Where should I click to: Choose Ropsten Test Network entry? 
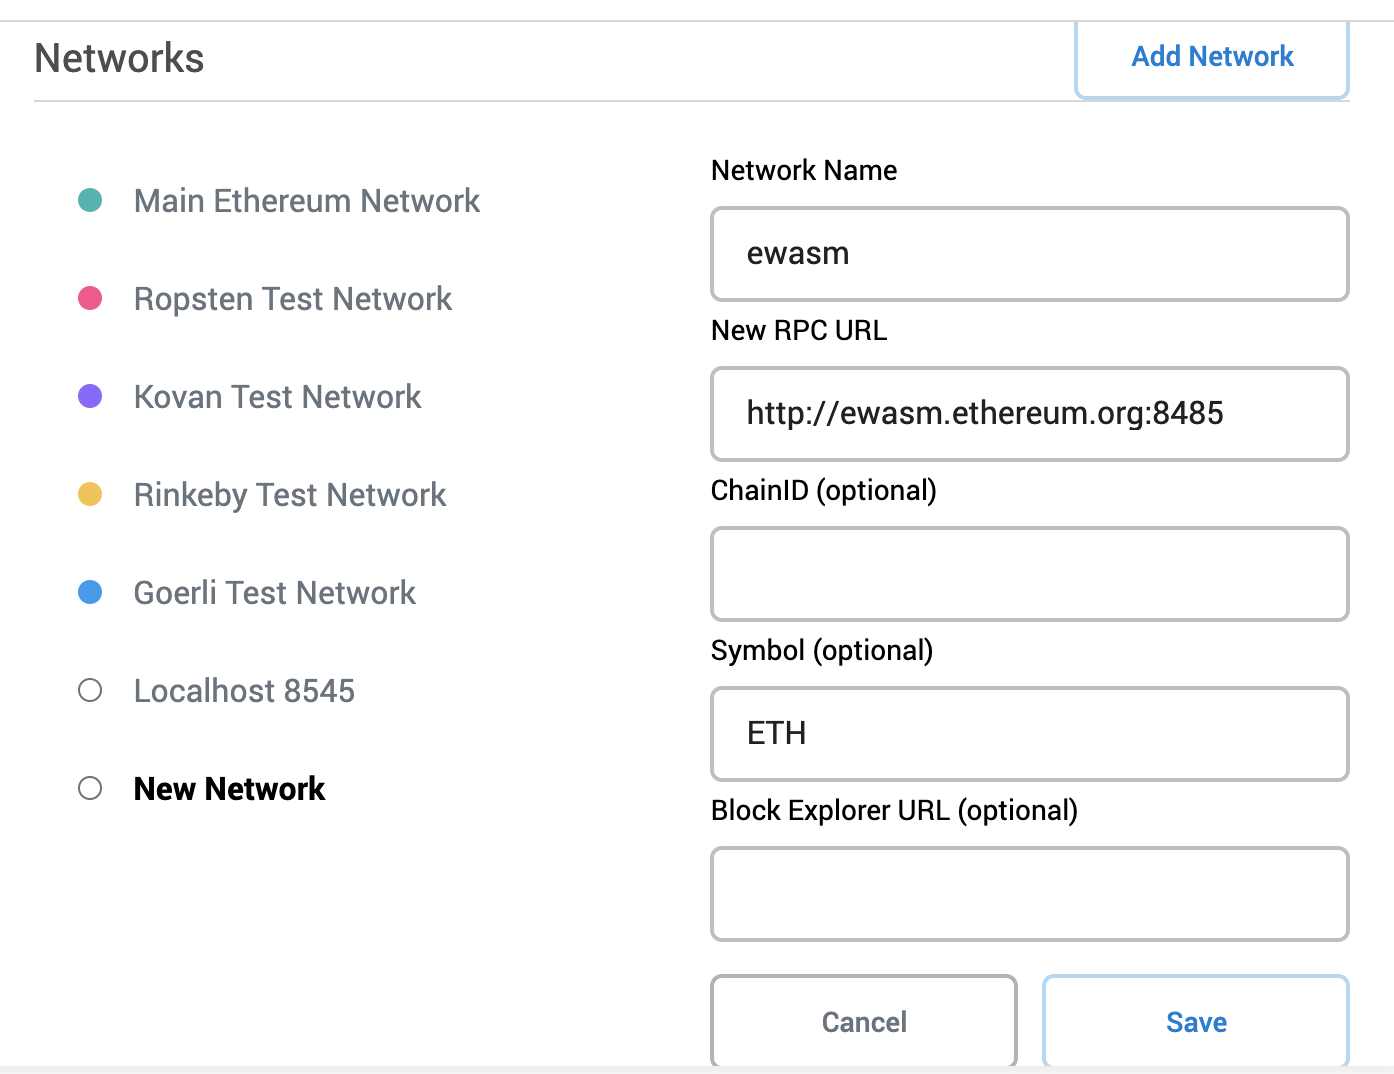pos(292,299)
